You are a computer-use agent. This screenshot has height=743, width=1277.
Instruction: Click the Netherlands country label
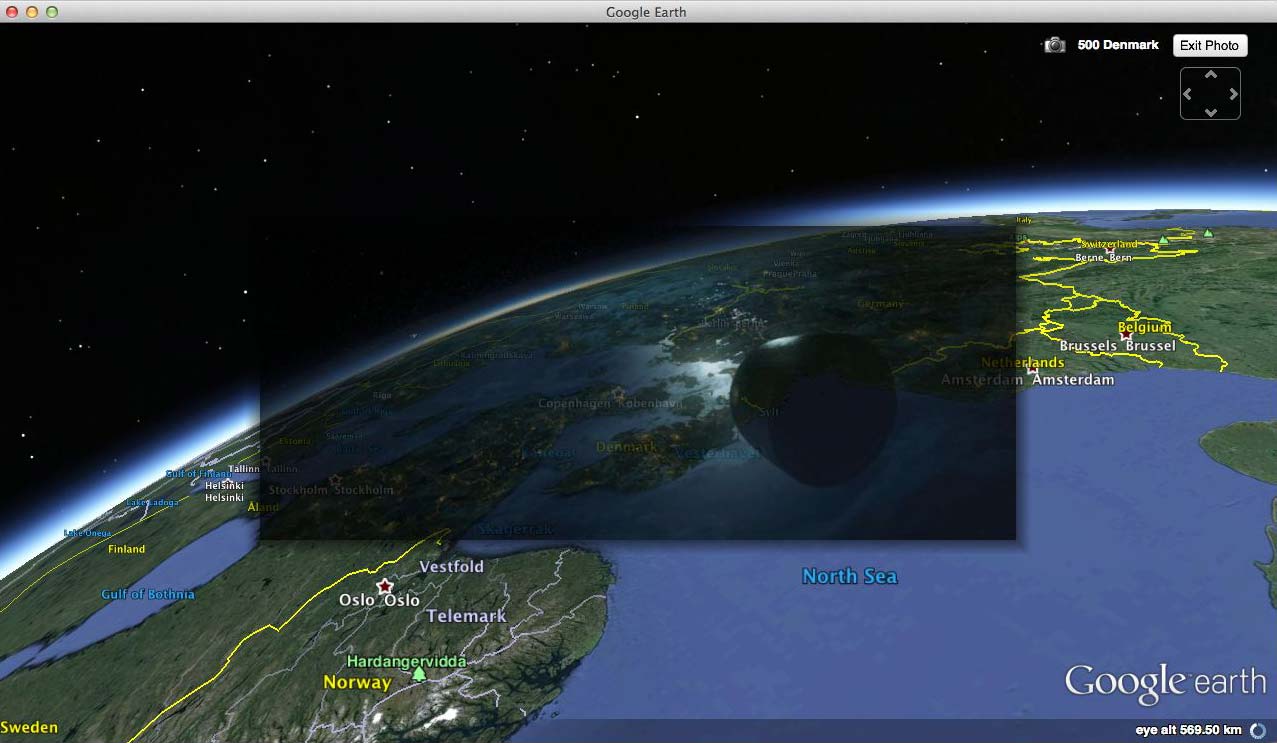tap(1022, 362)
